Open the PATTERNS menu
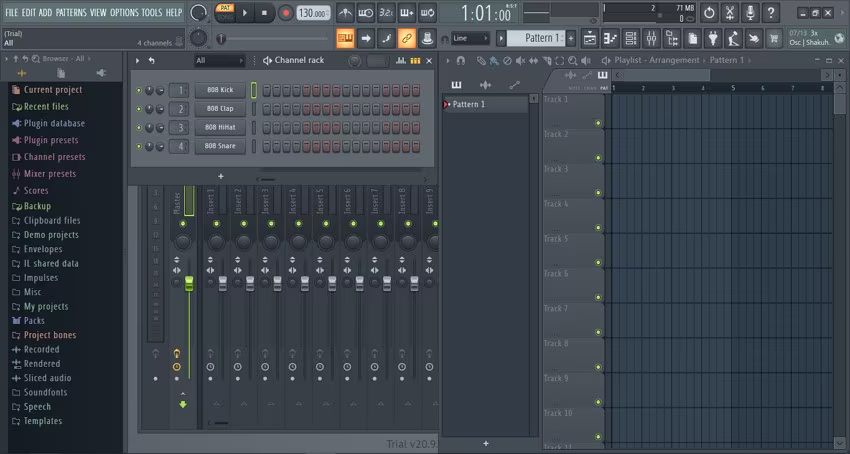 71,12
